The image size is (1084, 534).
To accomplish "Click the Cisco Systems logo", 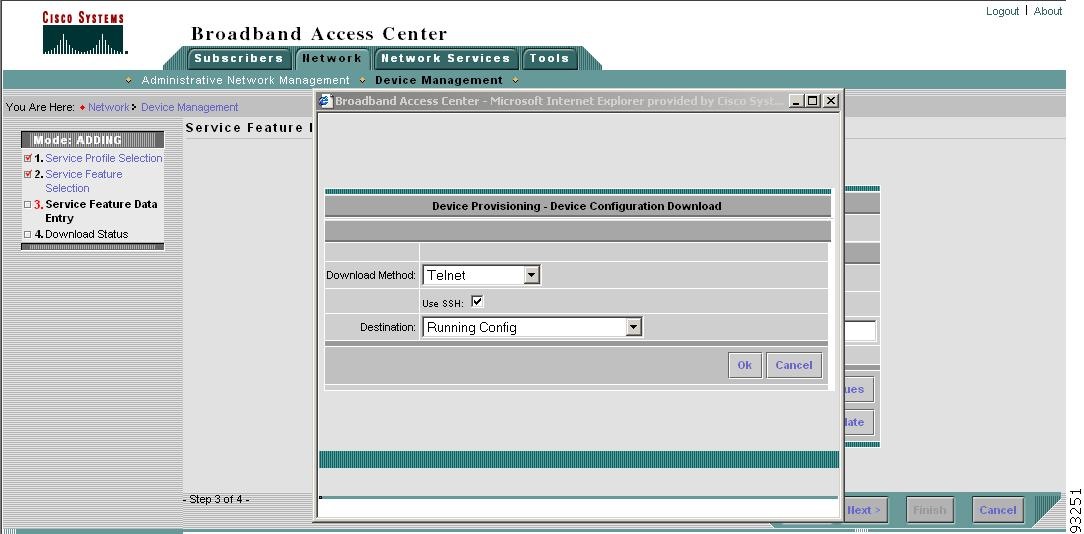I will pyautogui.click(x=84, y=33).
